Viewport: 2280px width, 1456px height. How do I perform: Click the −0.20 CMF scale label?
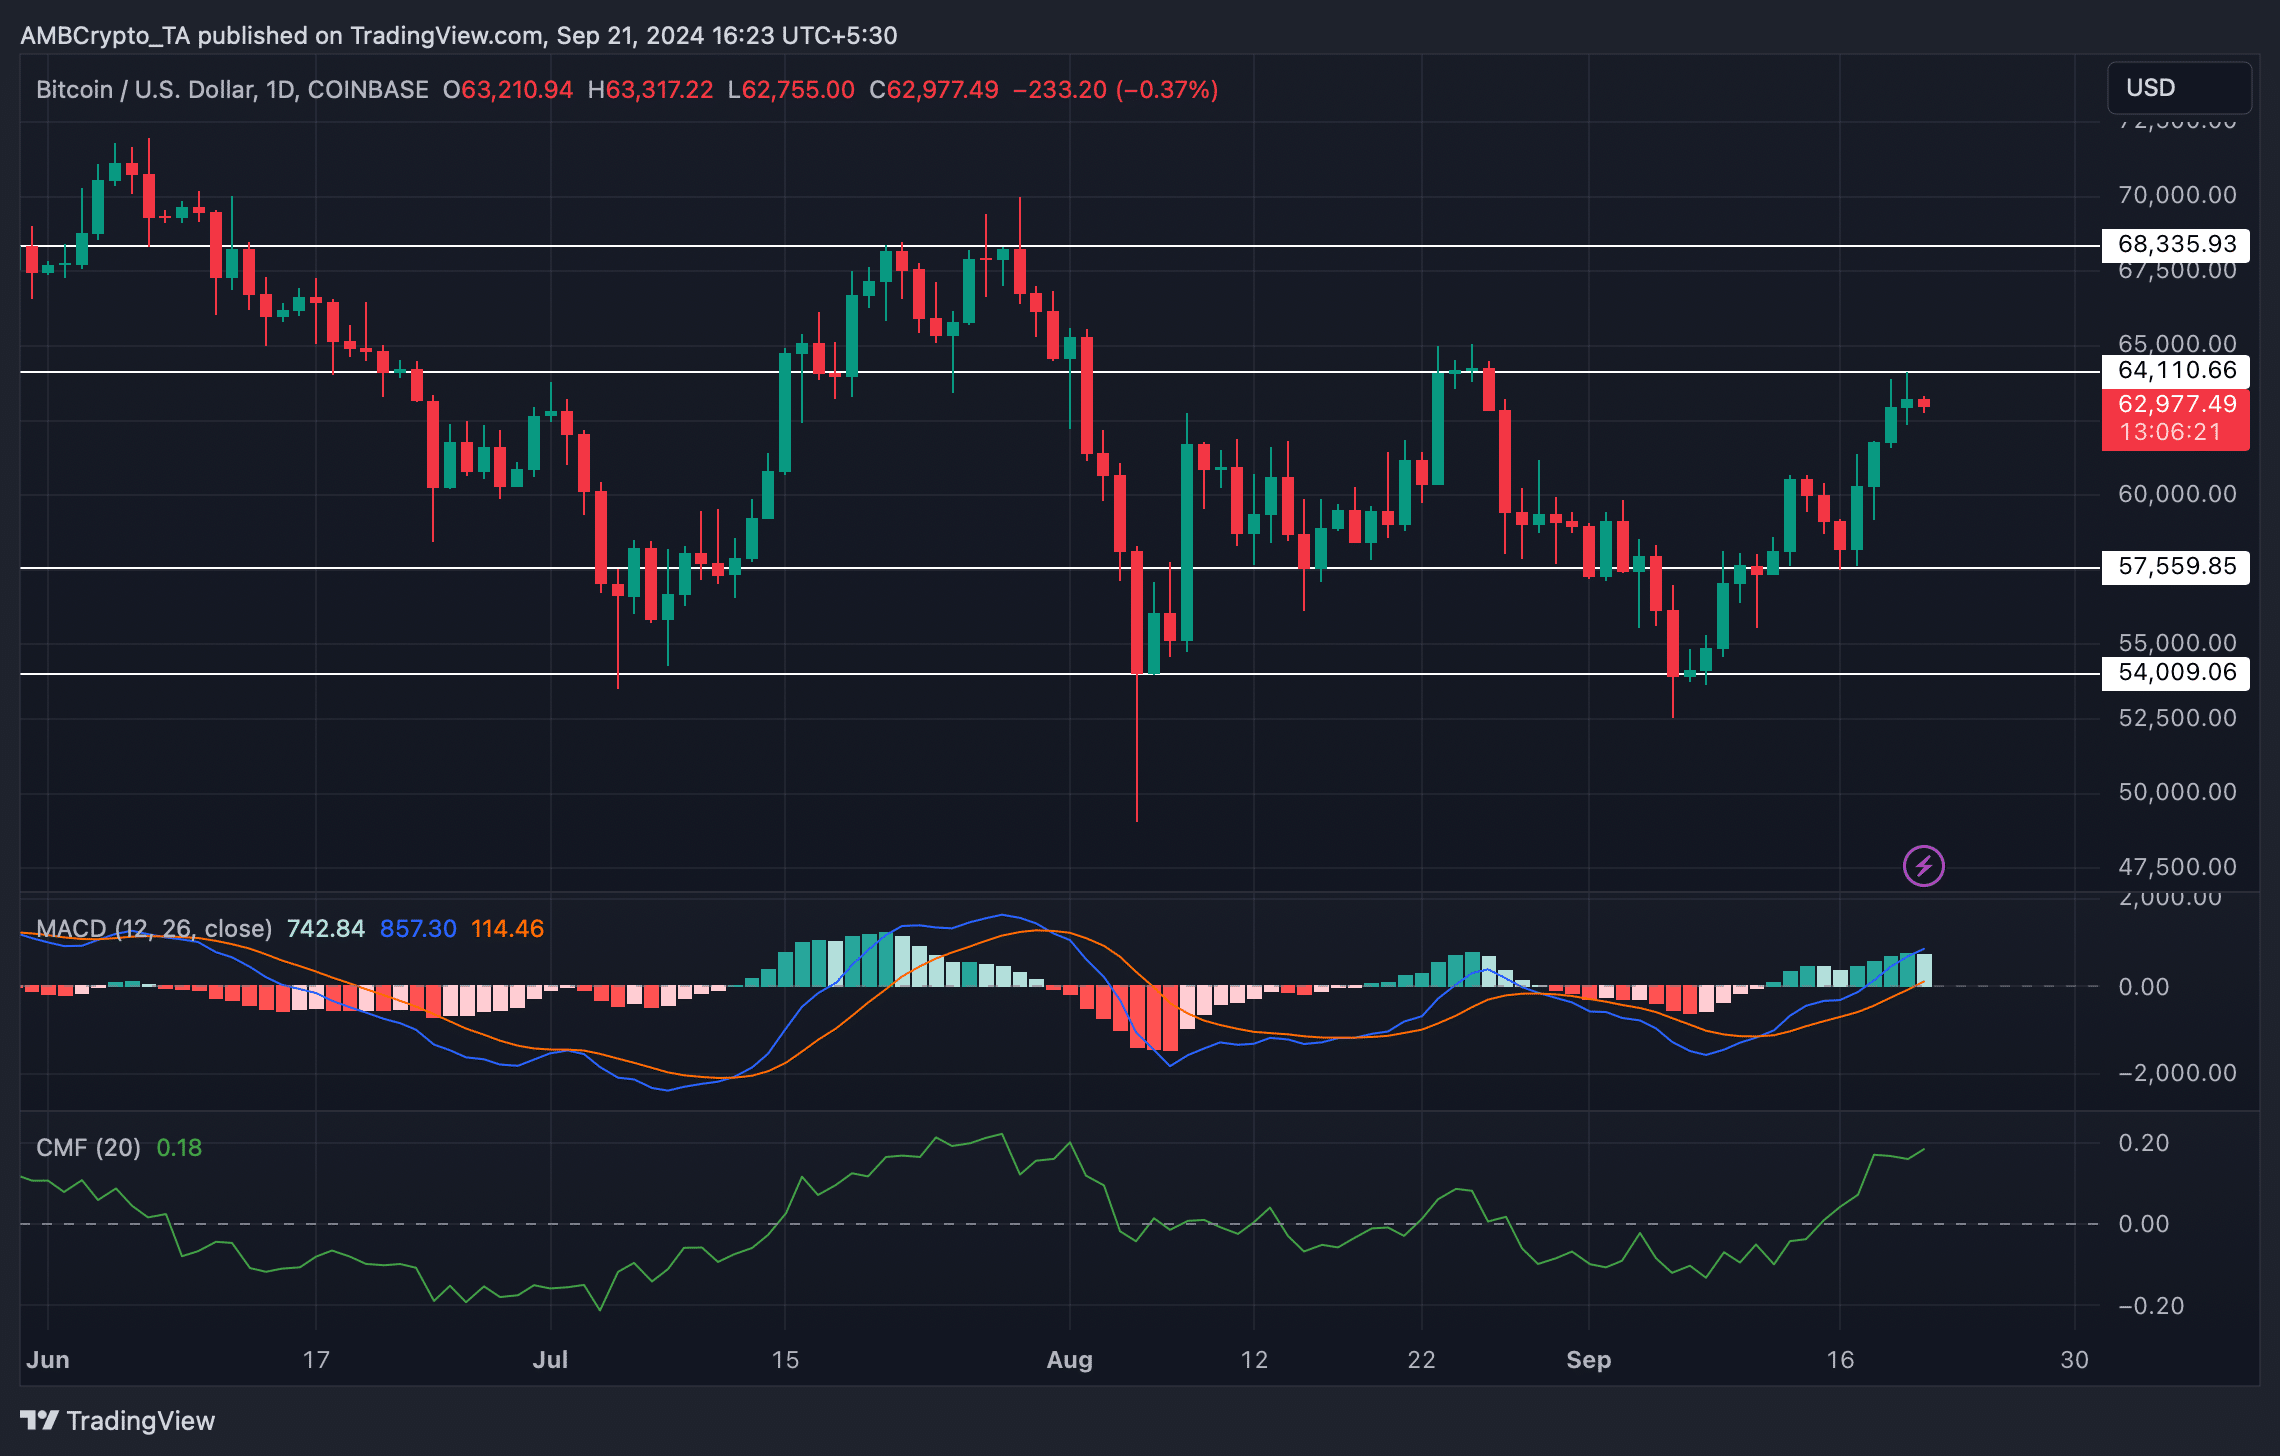click(x=2151, y=1306)
